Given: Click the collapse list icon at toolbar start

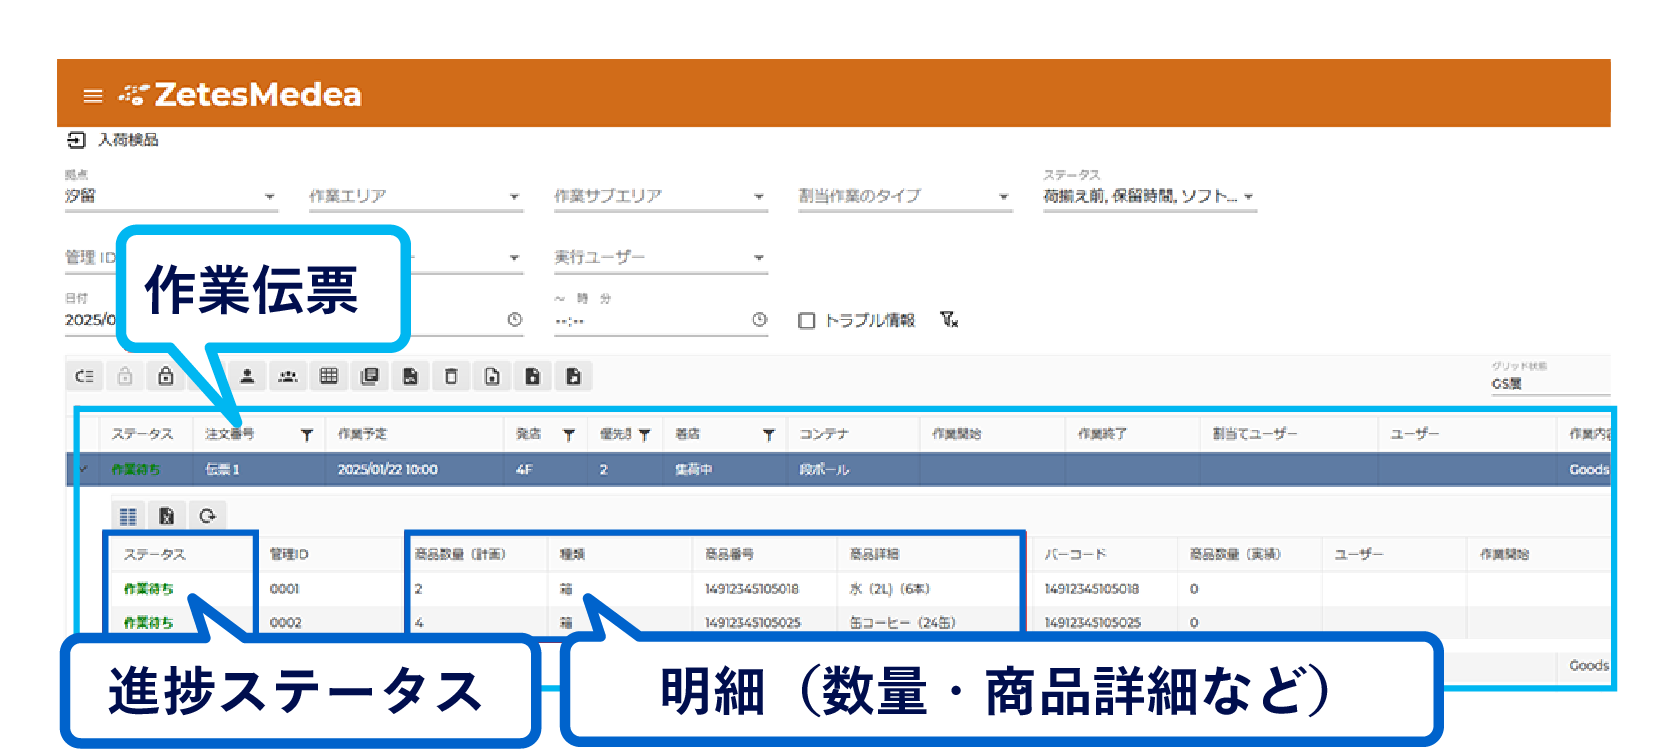Looking at the screenshot, I should pos(85,377).
